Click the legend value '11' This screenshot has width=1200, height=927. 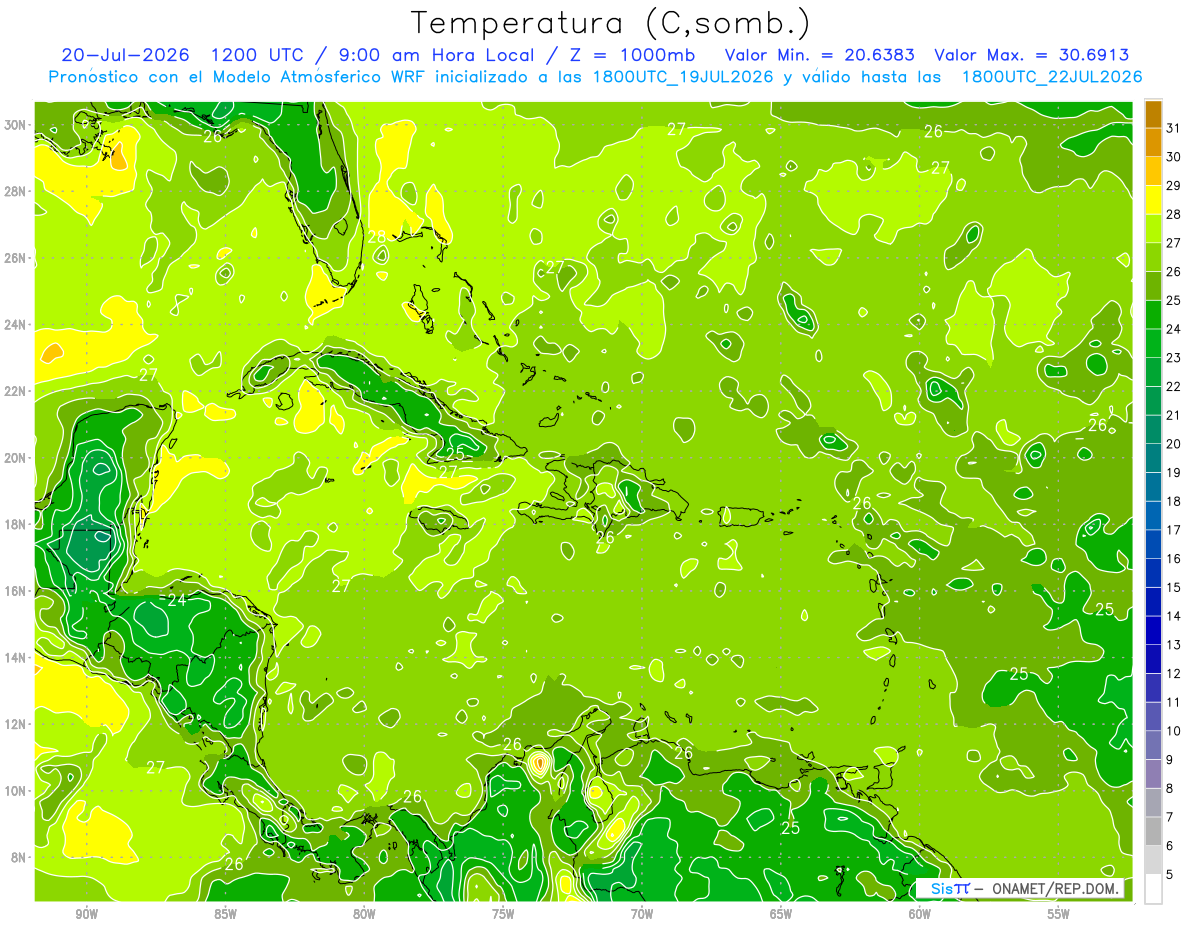(1174, 702)
